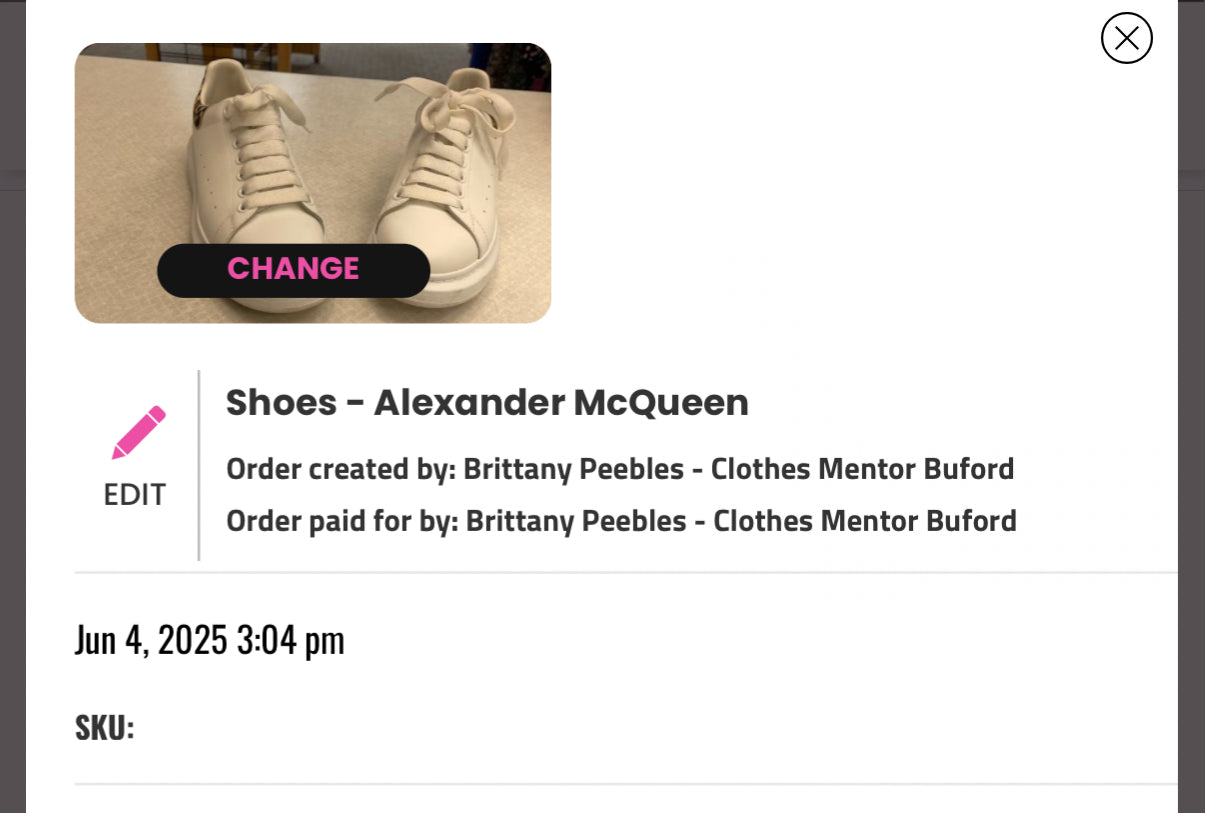Screen dimensions: 1206x813
Task: Click the pink X stroke inside close circle
Action: 1127,38
